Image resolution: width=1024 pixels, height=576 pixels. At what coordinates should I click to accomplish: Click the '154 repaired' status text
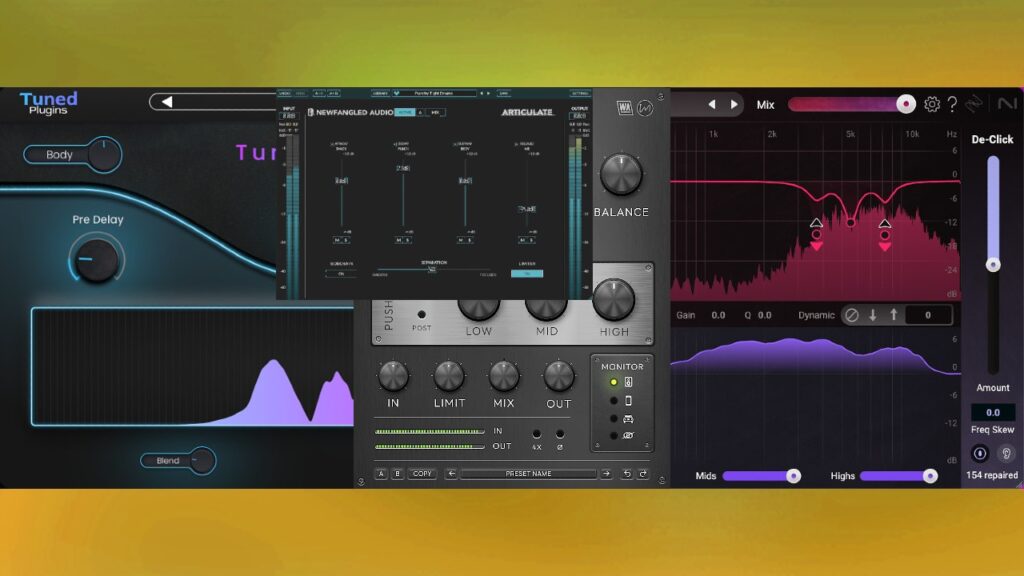click(x=992, y=475)
